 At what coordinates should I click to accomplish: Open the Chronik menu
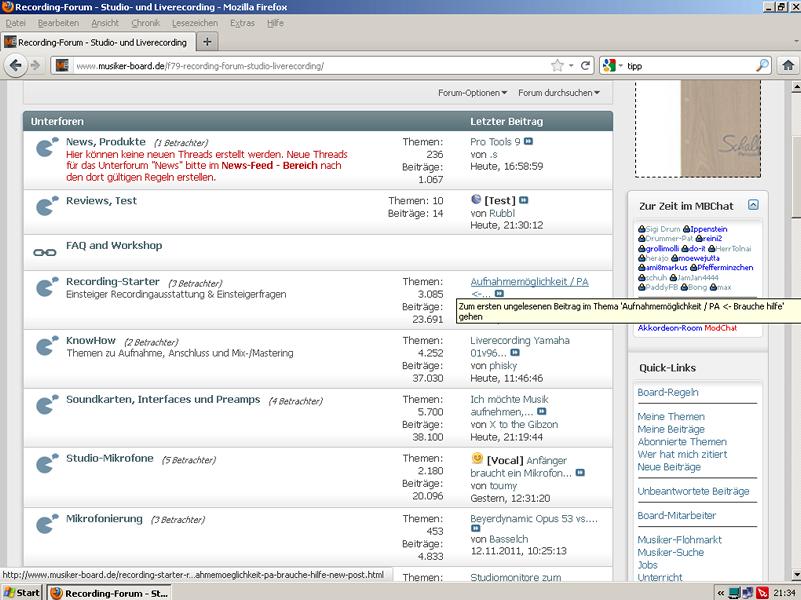[146, 23]
